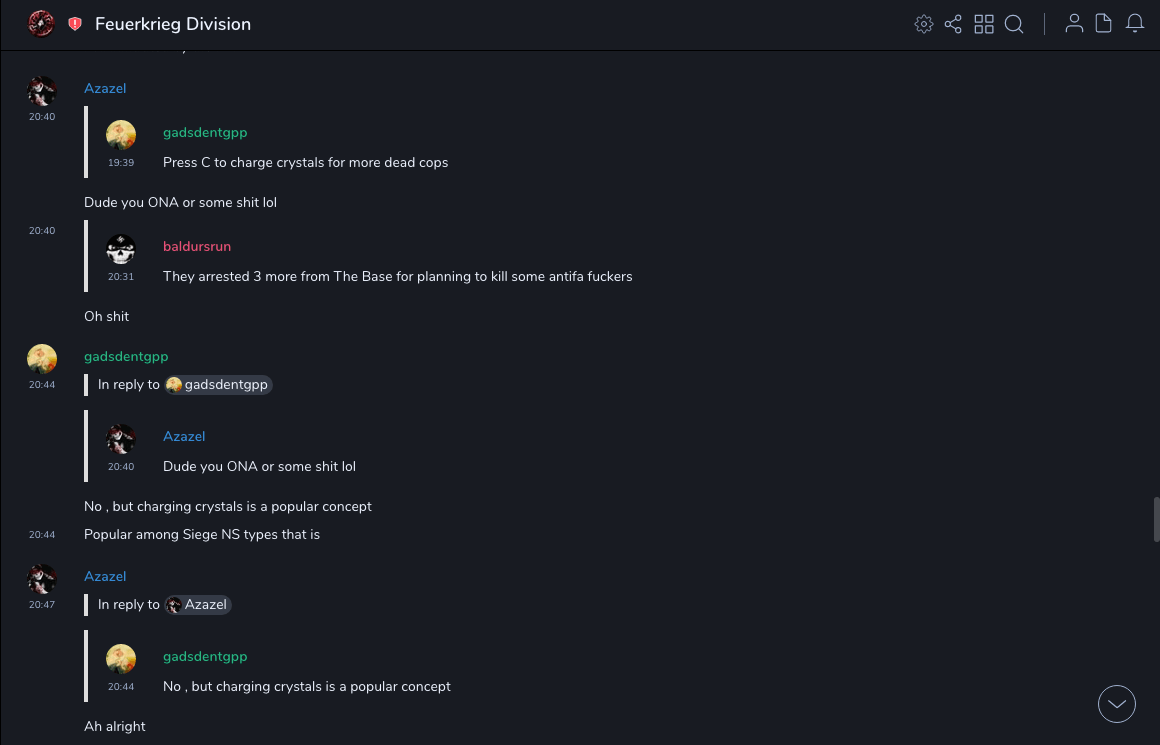Viewport: 1160px width, 745px height.
Task: Click the baldursrun username in the quoted message
Action: pyautogui.click(x=197, y=247)
